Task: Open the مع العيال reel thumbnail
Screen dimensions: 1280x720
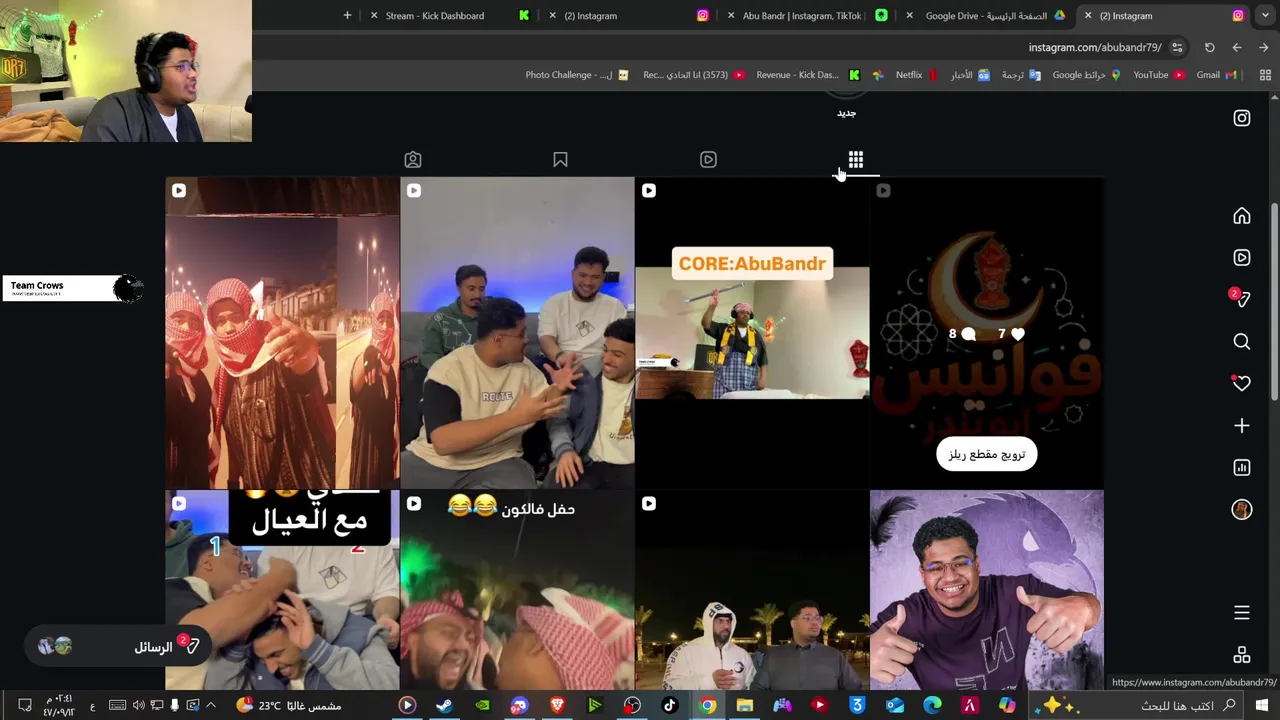Action: 282,591
